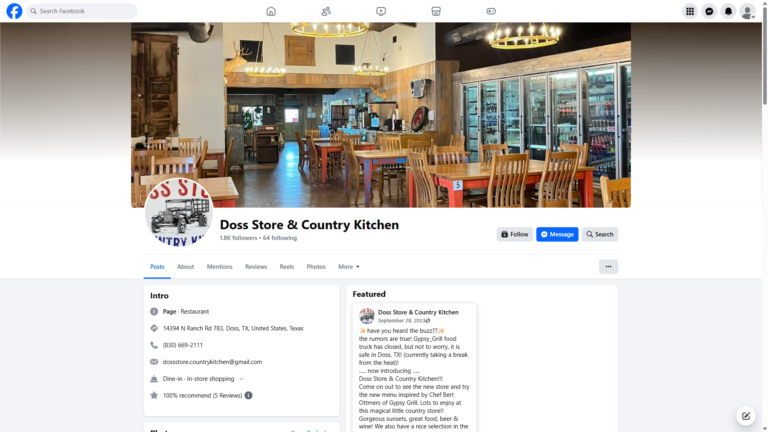Open the Marketplace icon
768x432 pixels.
point(436,11)
